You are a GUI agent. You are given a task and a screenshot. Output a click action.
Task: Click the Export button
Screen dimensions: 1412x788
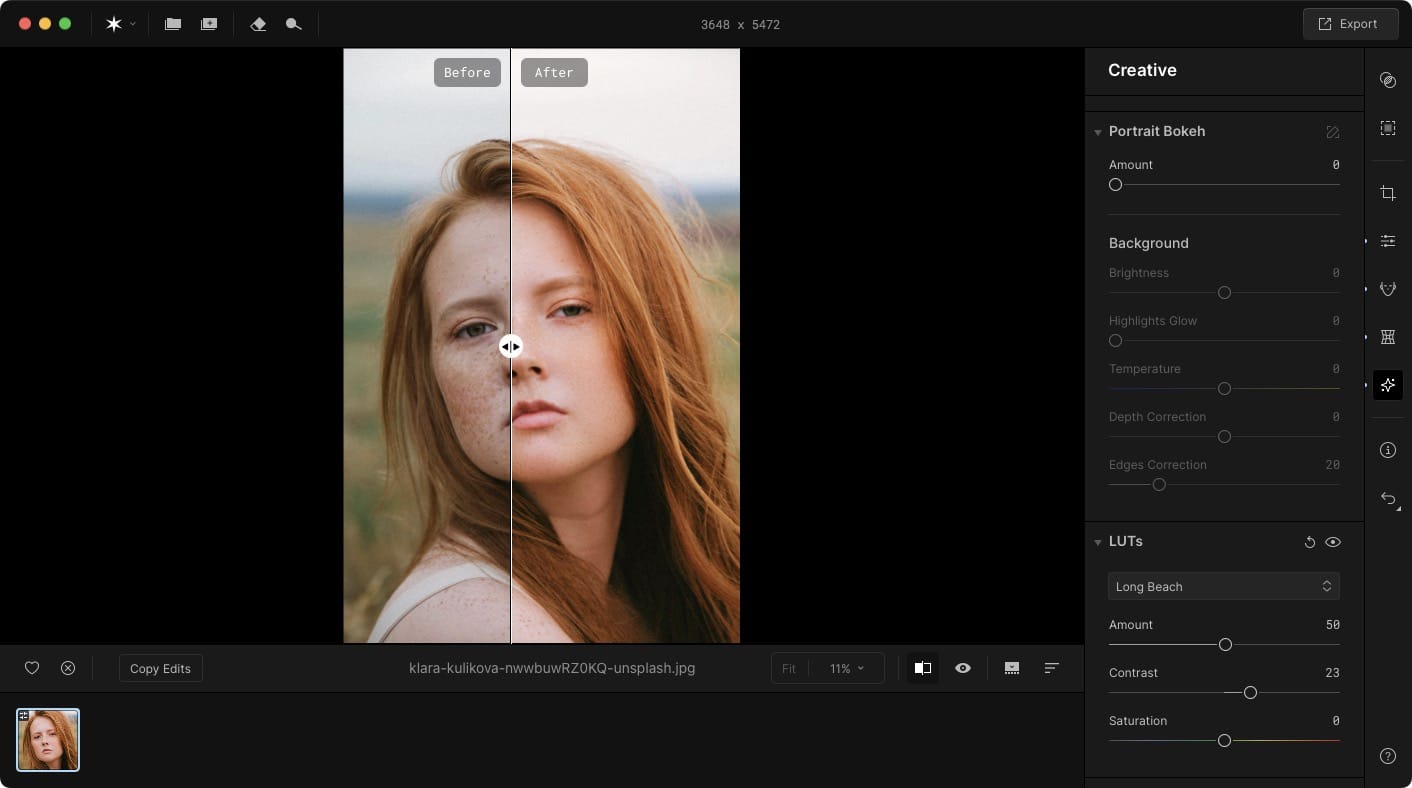(x=1349, y=24)
